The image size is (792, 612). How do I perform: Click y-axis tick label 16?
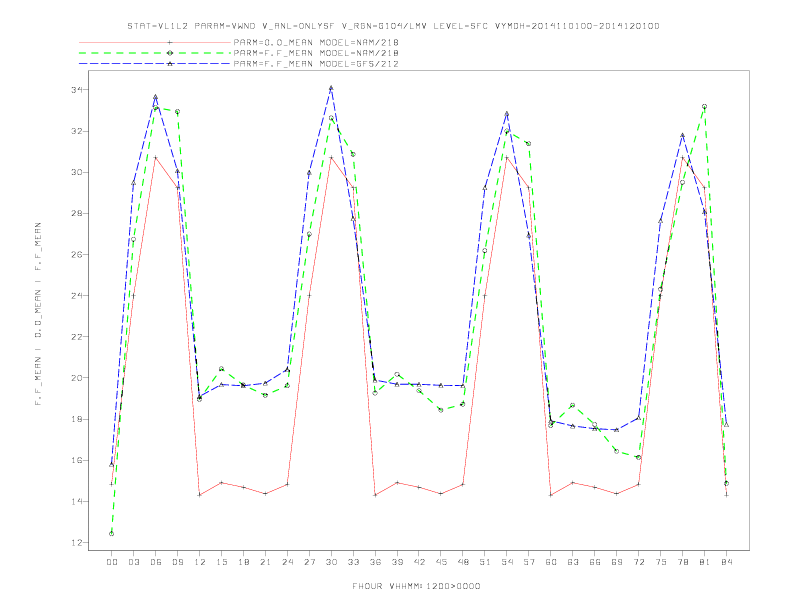pos(77,461)
